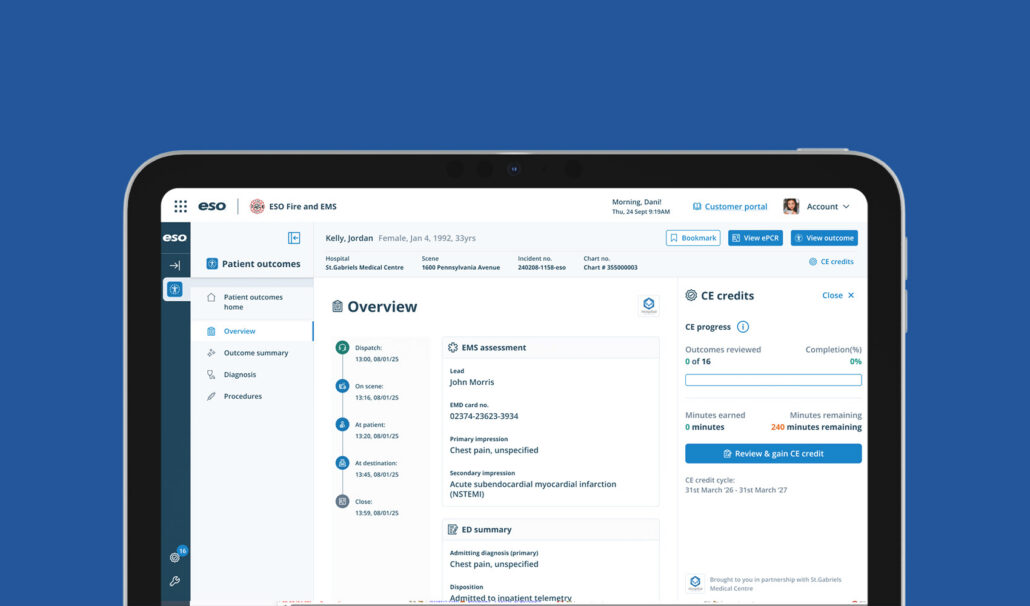This screenshot has height=606, width=1030.
Task: Click secondary impression NSTEMI text
Action: click(533, 489)
